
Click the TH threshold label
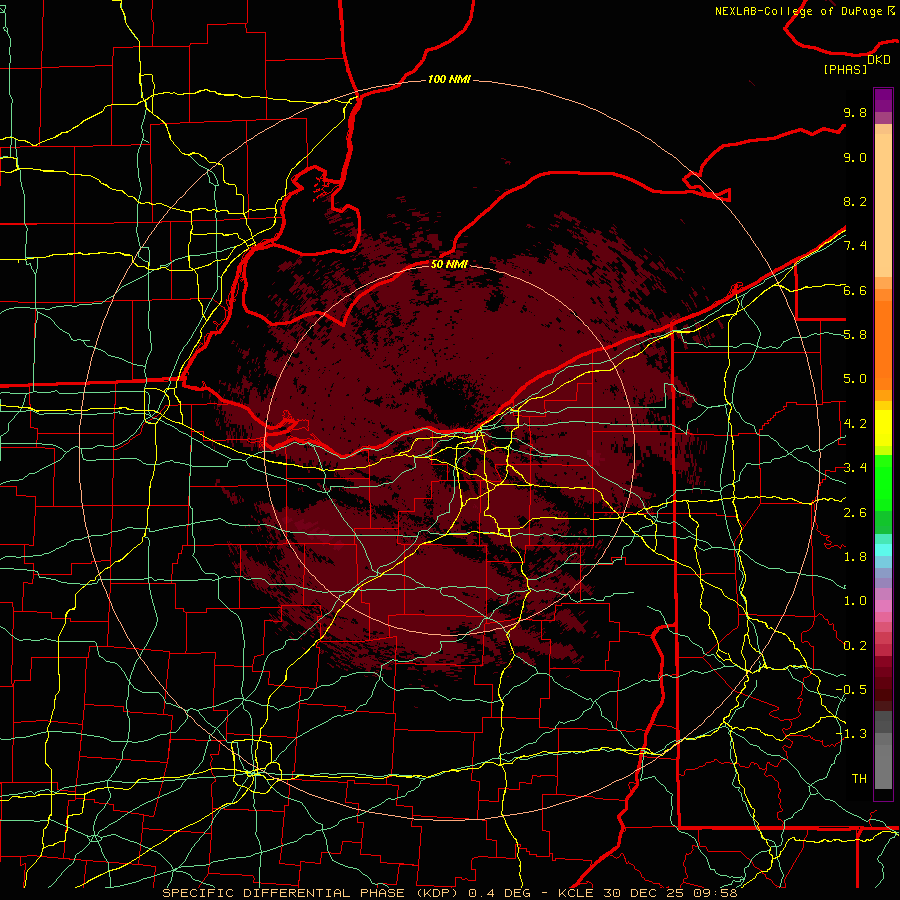[x=859, y=779]
